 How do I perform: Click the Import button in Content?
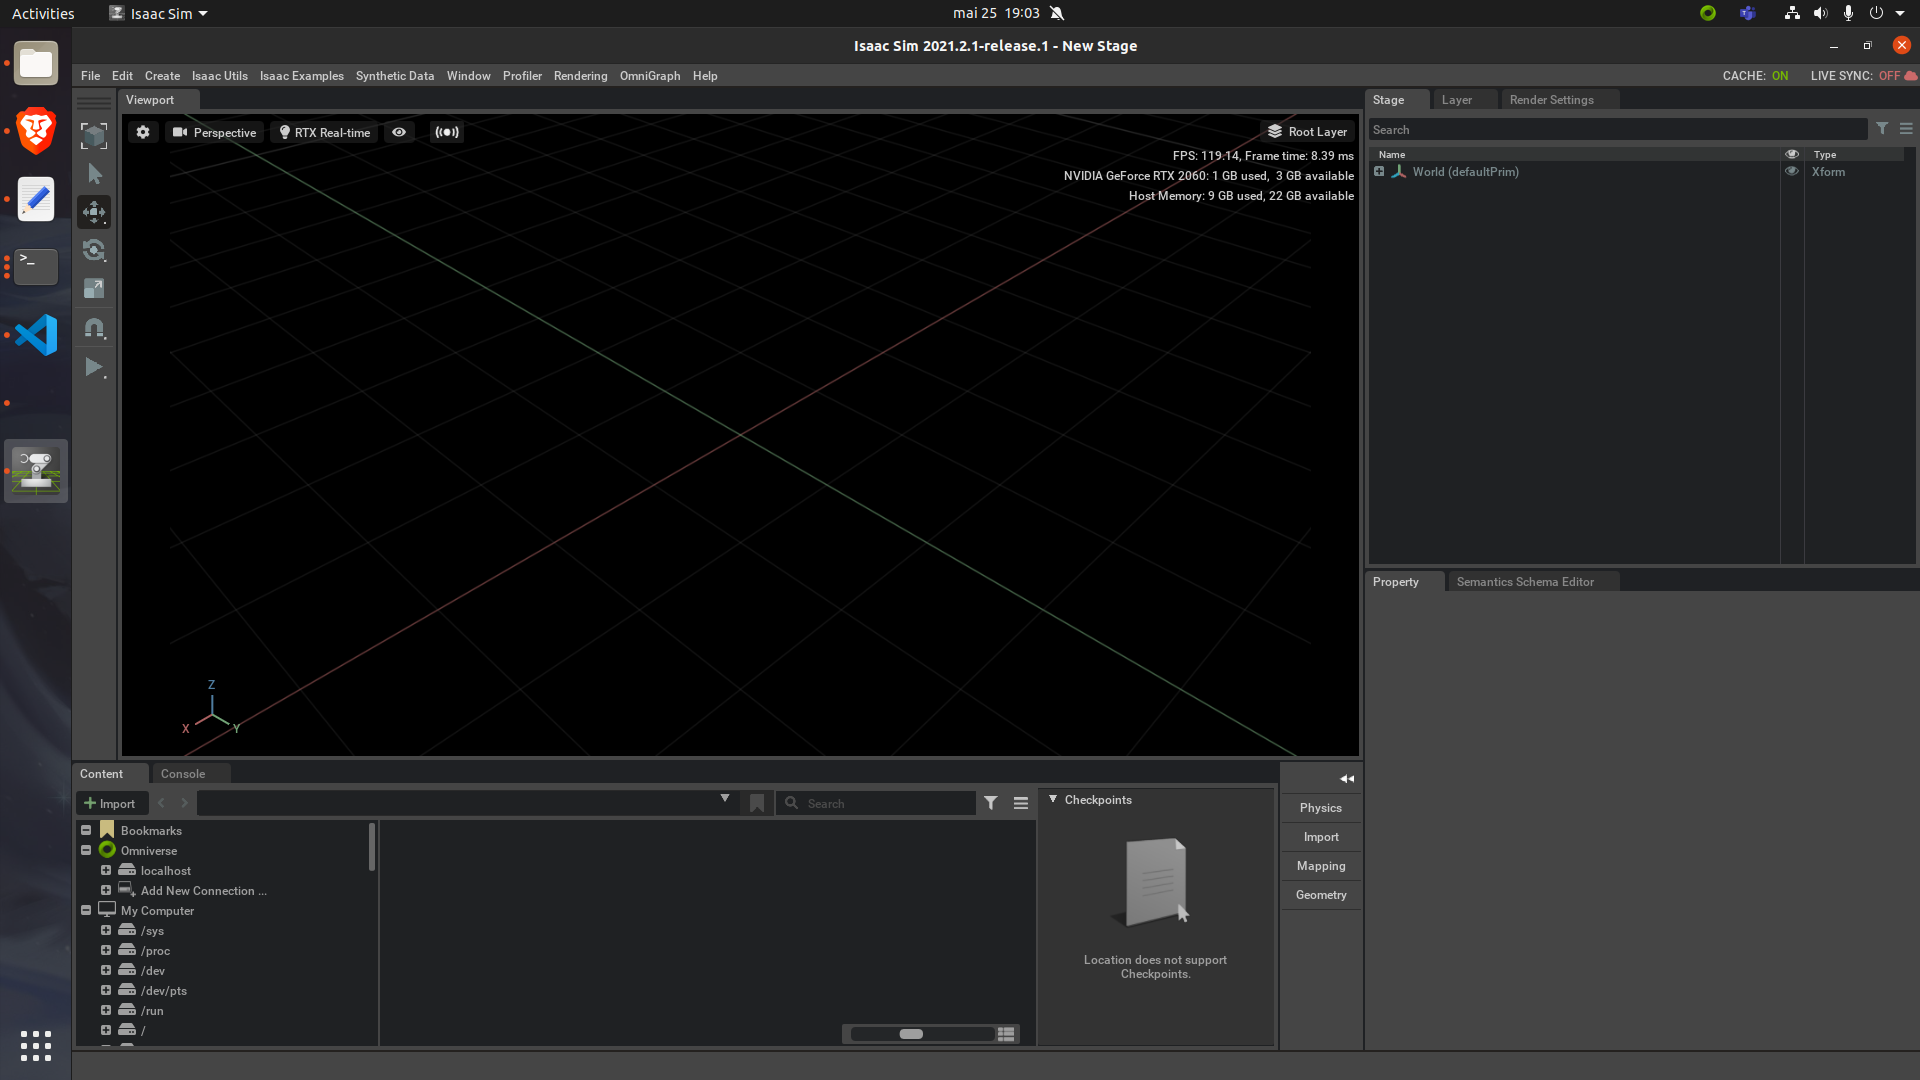(x=111, y=803)
